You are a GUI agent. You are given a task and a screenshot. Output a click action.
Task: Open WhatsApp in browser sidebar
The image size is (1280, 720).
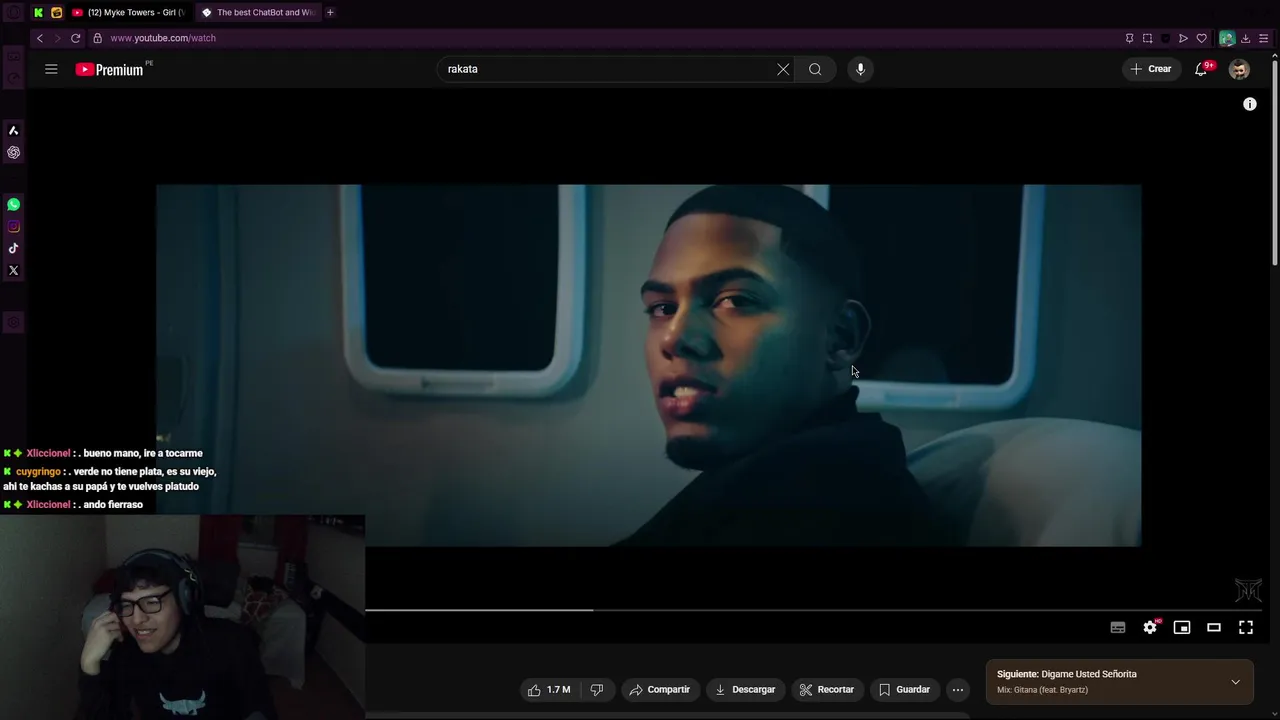(x=13, y=204)
